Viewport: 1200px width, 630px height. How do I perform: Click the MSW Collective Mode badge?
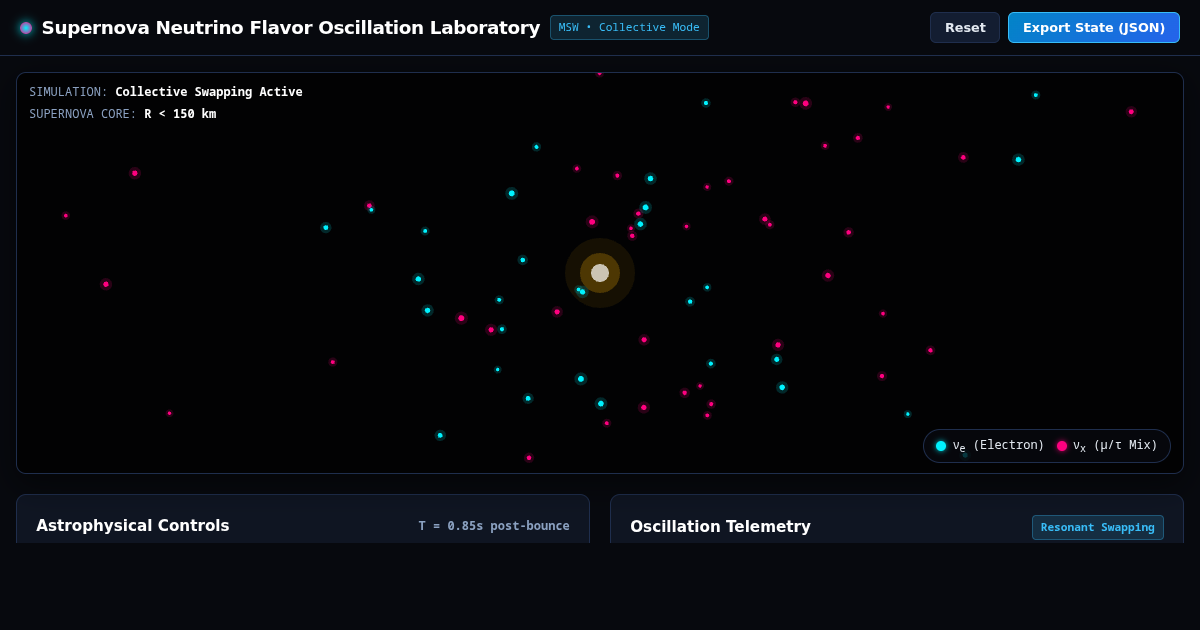(629, 28)
